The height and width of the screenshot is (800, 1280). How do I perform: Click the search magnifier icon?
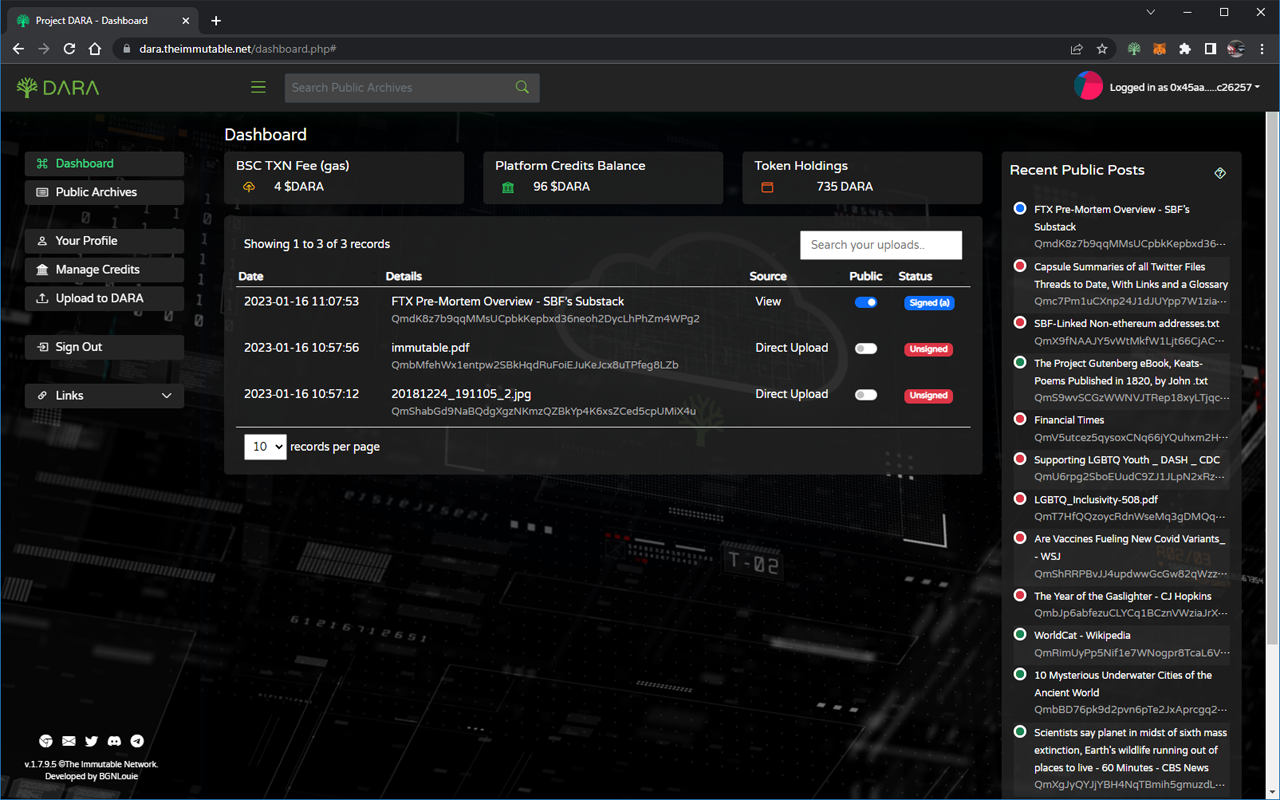[x=522, y=88]
